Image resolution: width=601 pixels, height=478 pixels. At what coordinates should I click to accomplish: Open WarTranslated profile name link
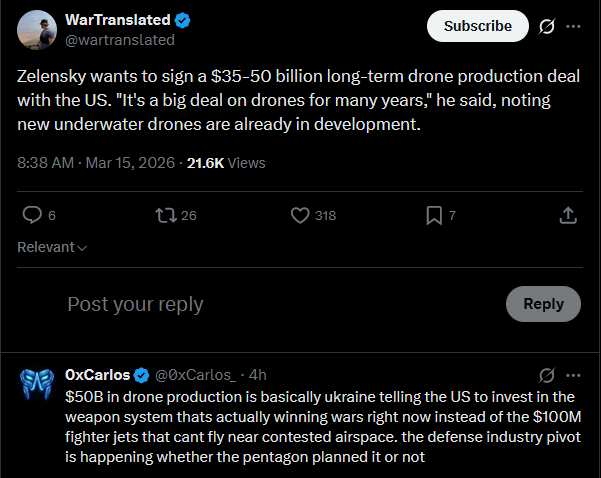click(x=118, y=20)
